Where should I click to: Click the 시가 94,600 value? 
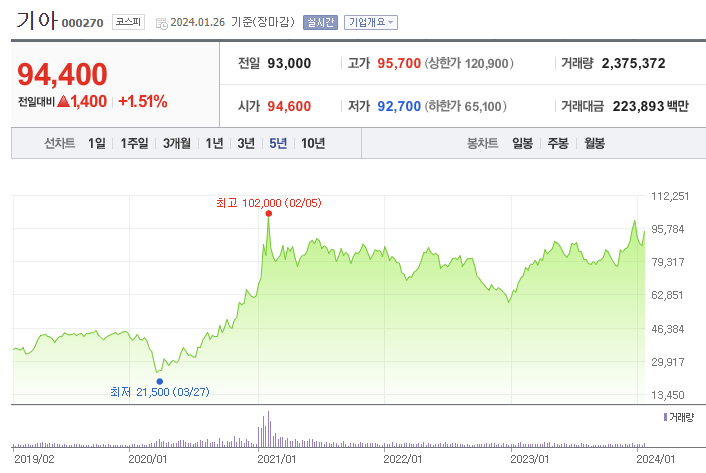coord(289,106)
